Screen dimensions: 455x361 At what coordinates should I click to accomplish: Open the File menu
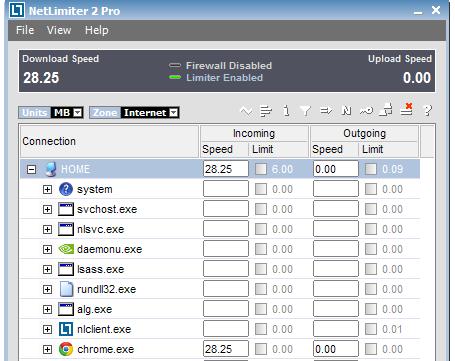click(x=25, y=30)
